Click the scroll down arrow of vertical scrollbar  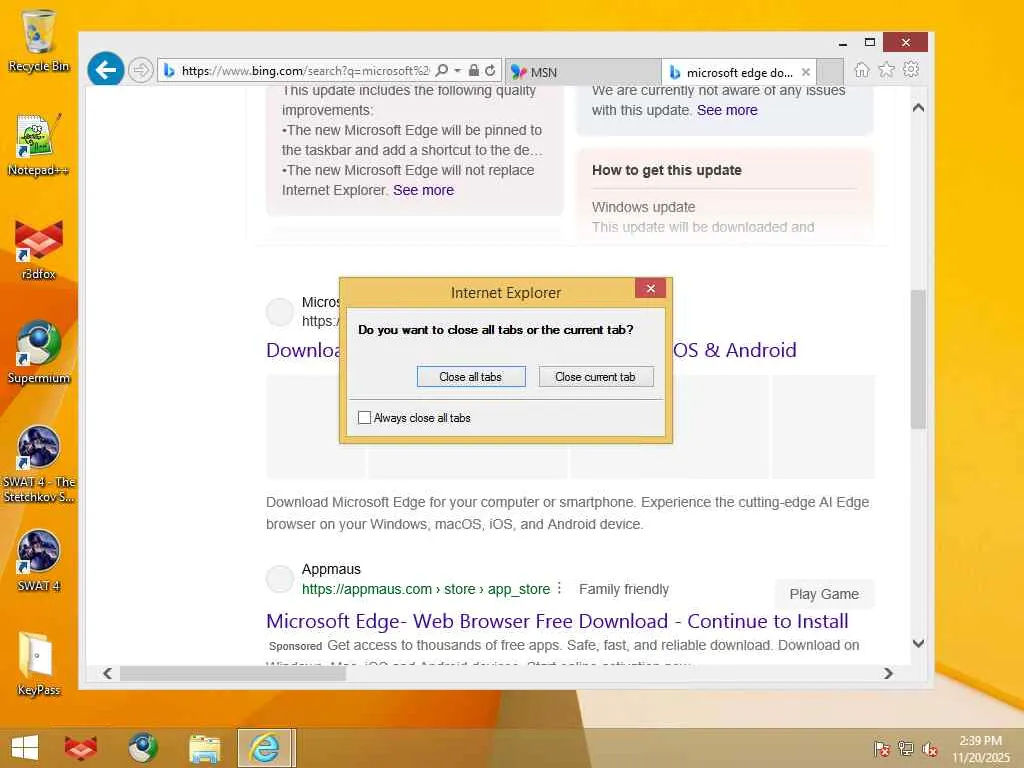(x=918, y=643)
